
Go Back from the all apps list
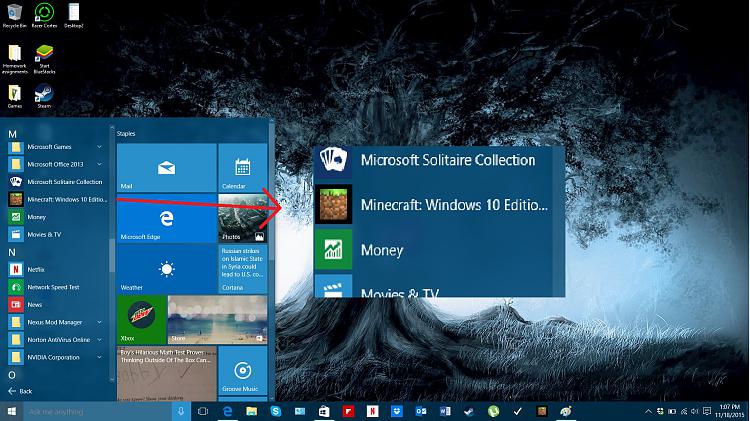20,391
